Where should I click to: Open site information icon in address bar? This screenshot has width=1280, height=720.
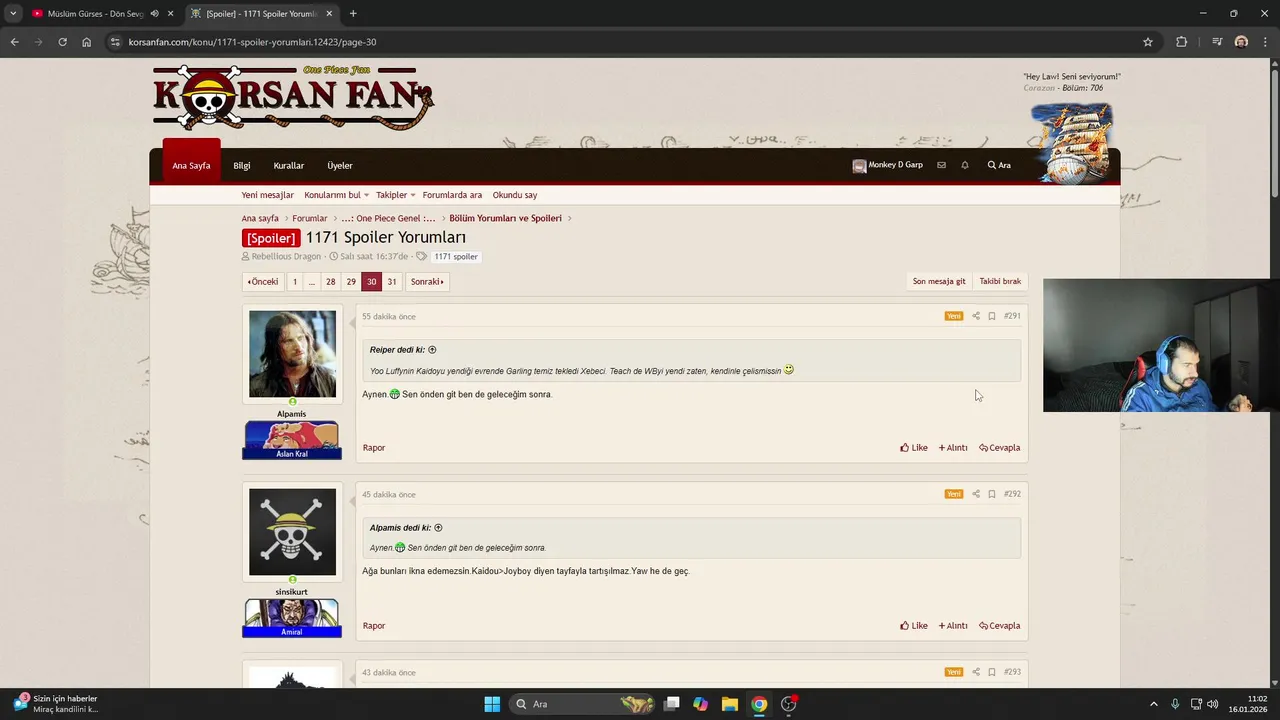(115, 42)
